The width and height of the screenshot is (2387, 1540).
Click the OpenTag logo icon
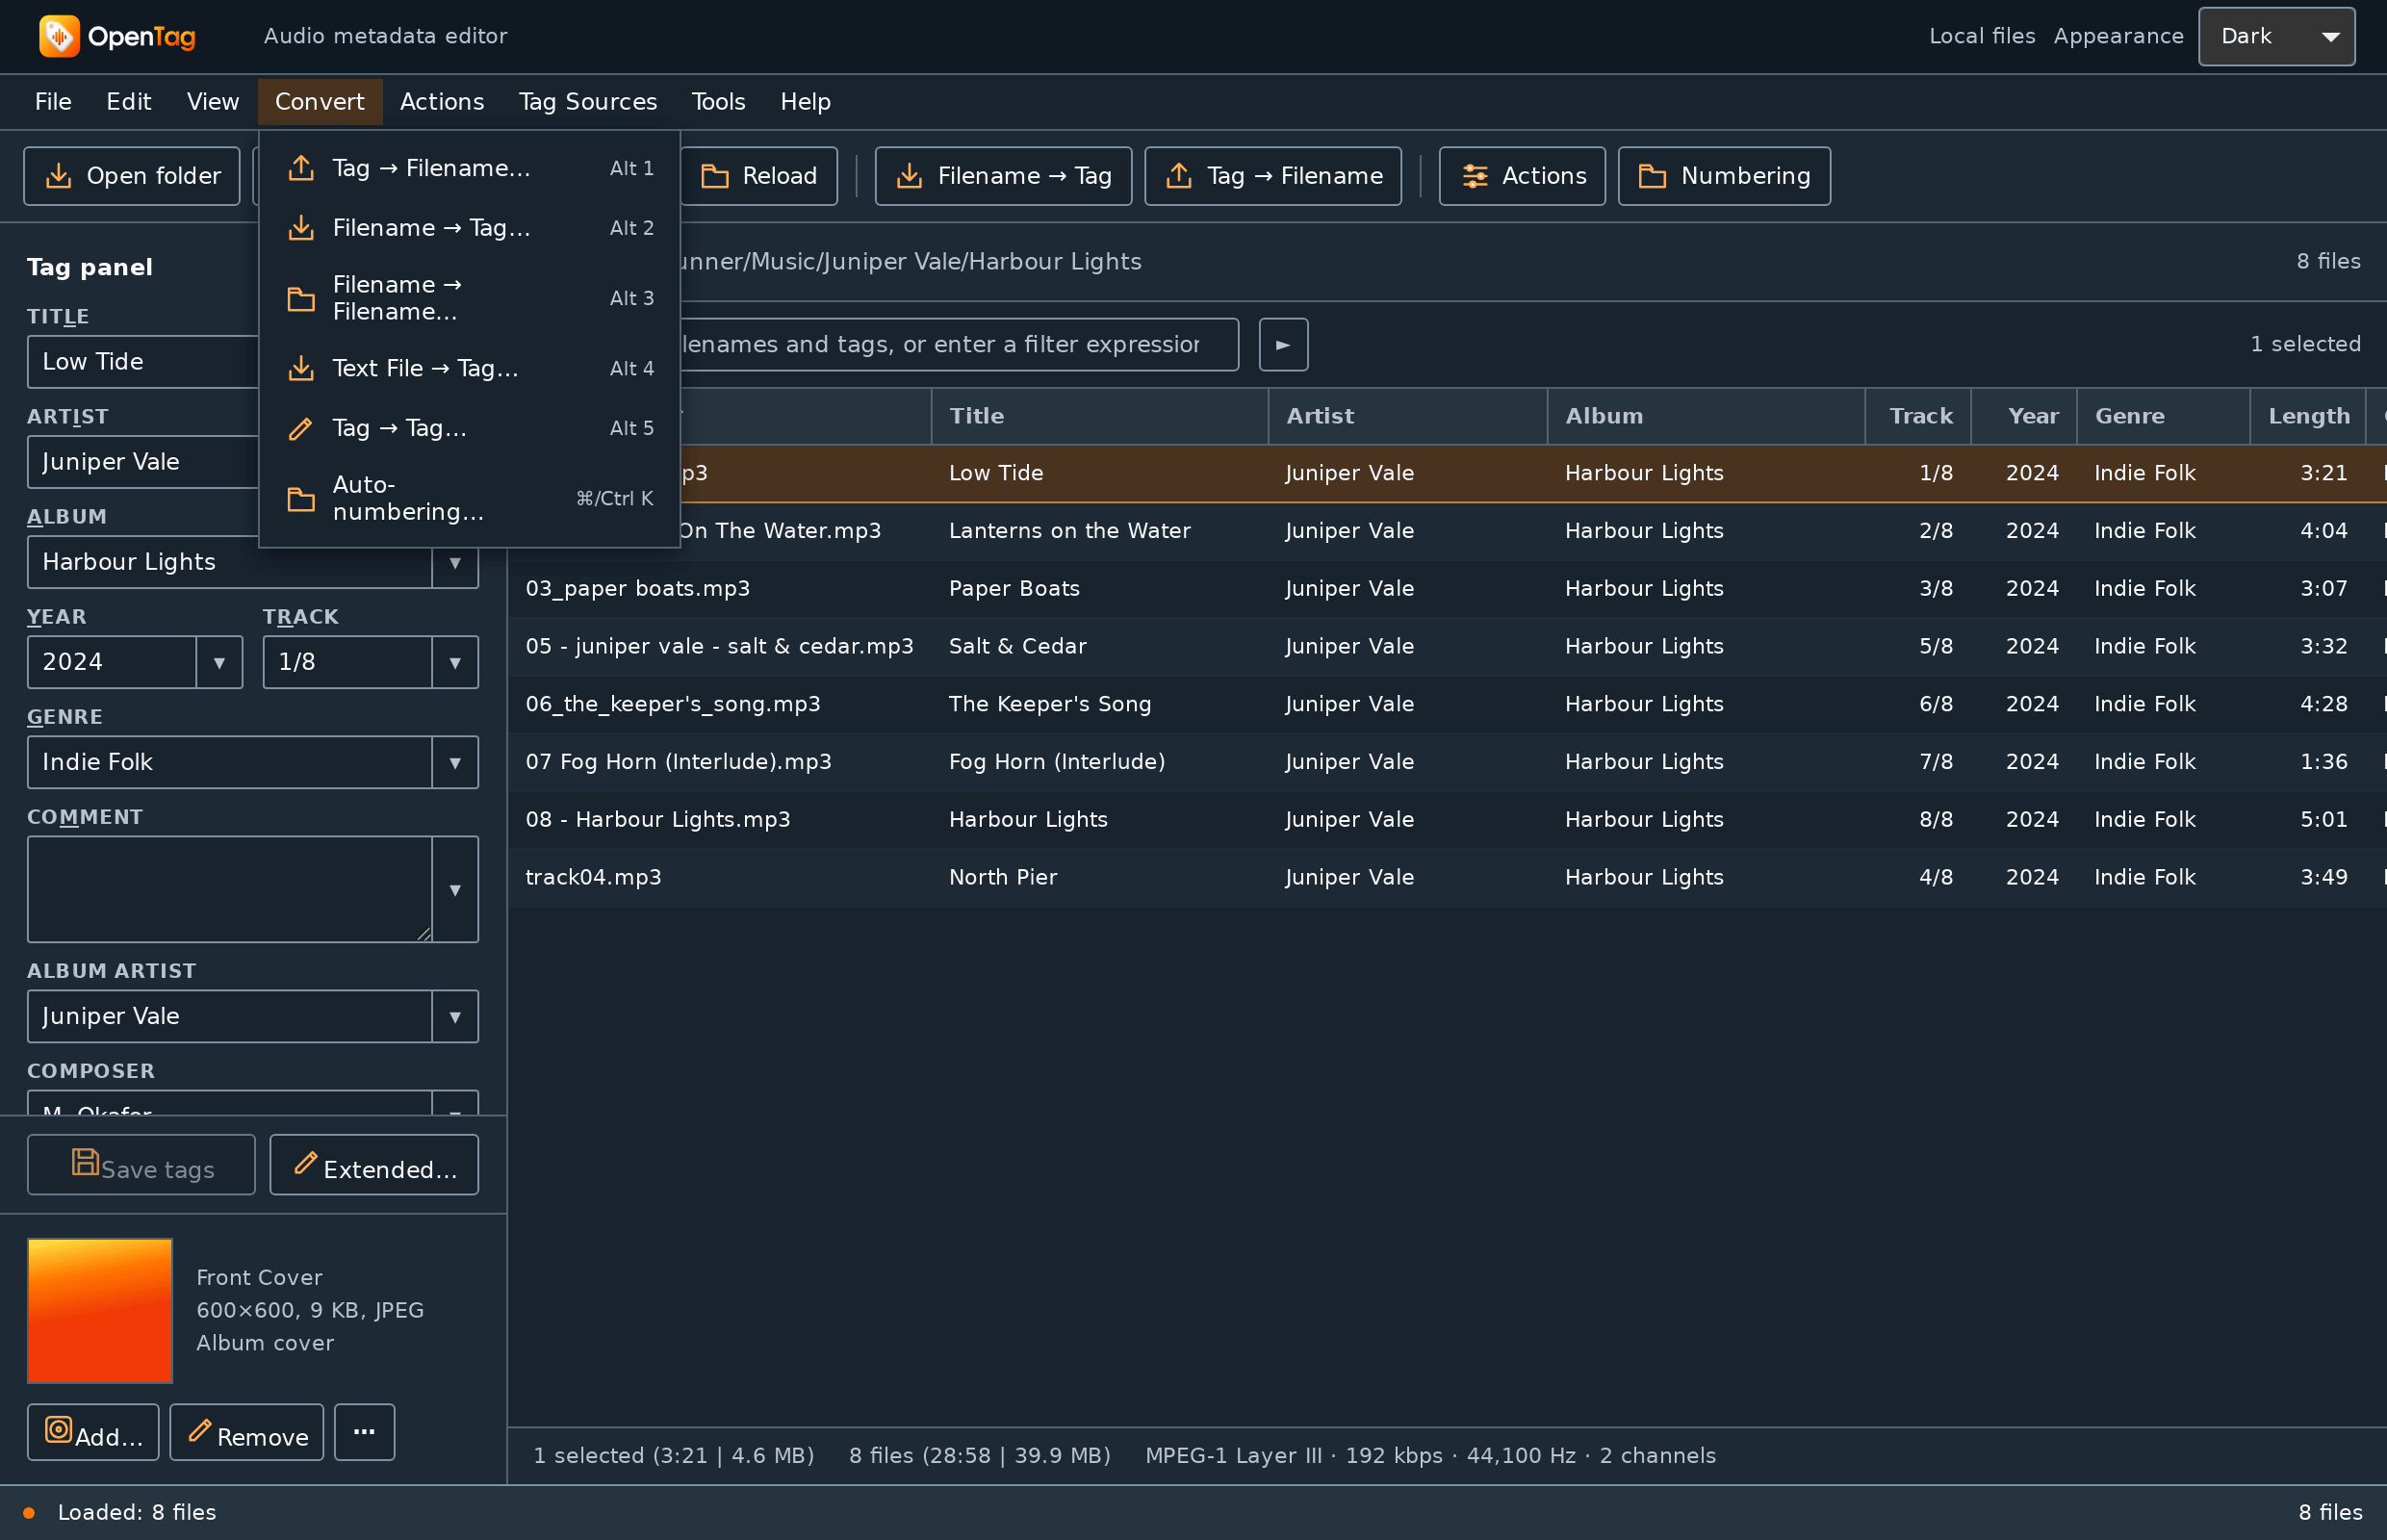click(x=59, y=36)
